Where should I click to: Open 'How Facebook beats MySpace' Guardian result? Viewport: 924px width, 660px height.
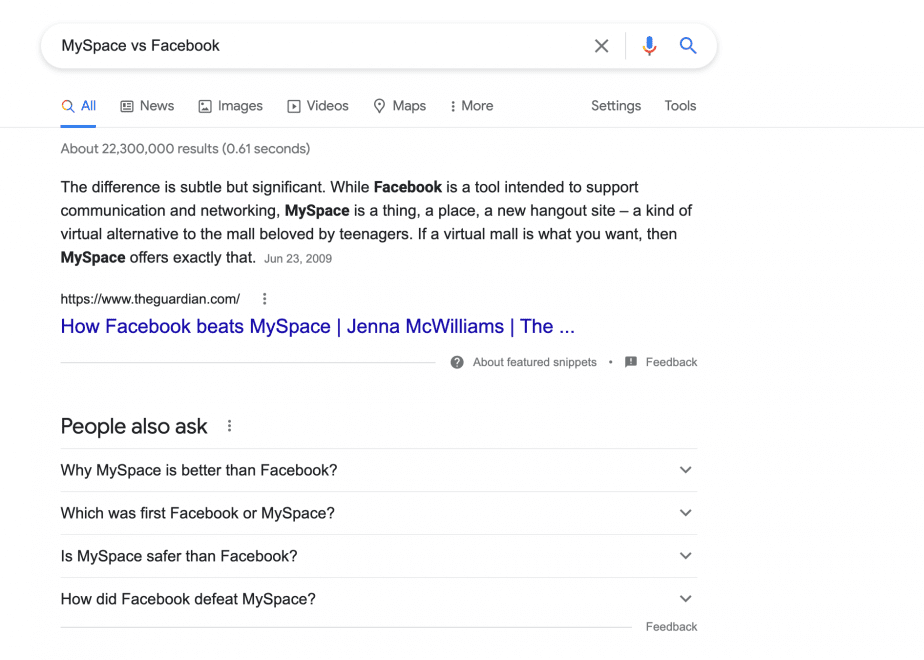coord(318,326)
